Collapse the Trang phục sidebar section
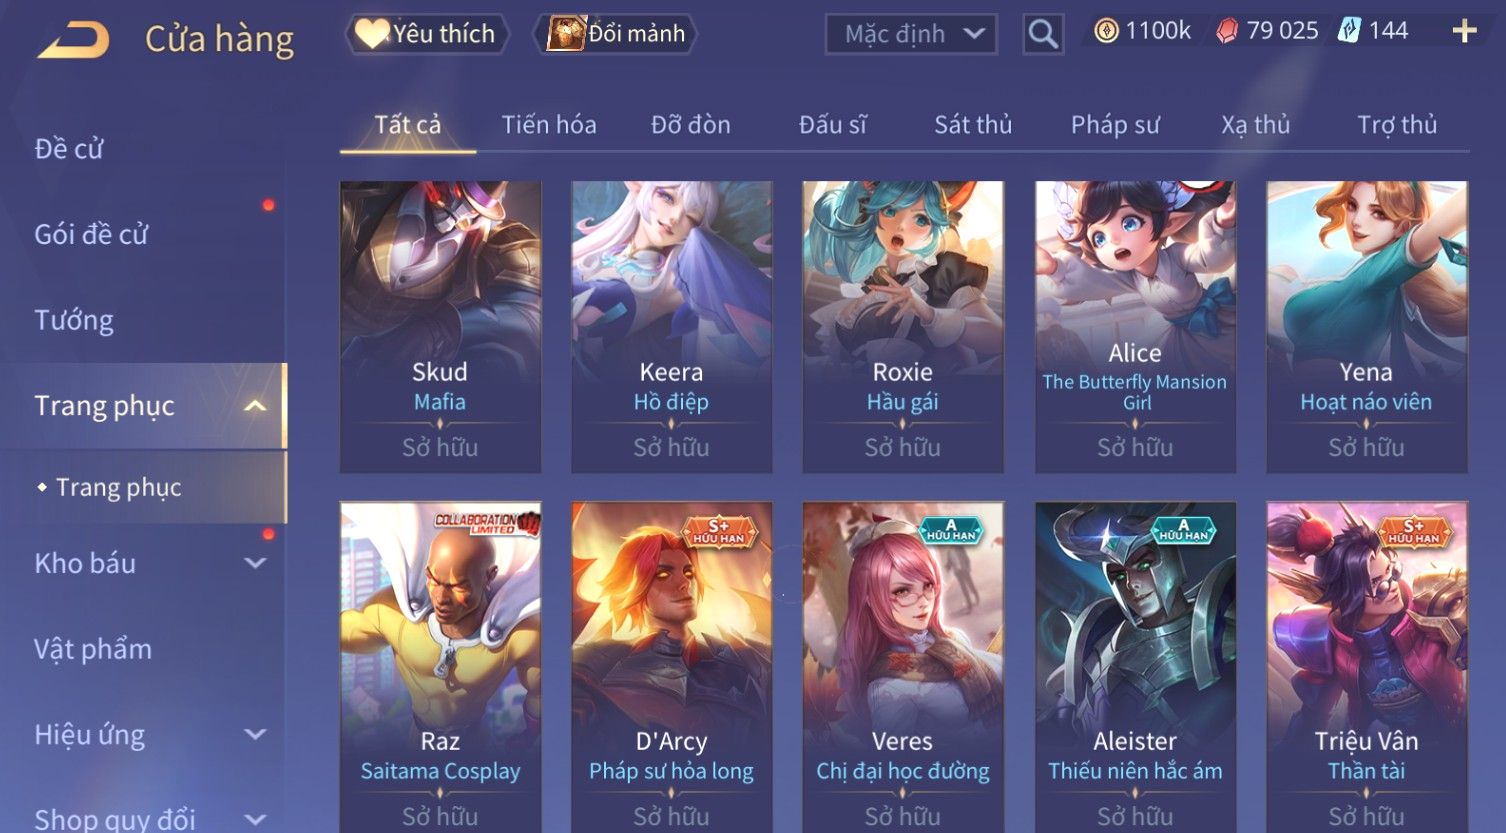 click(x=255, y=405)
